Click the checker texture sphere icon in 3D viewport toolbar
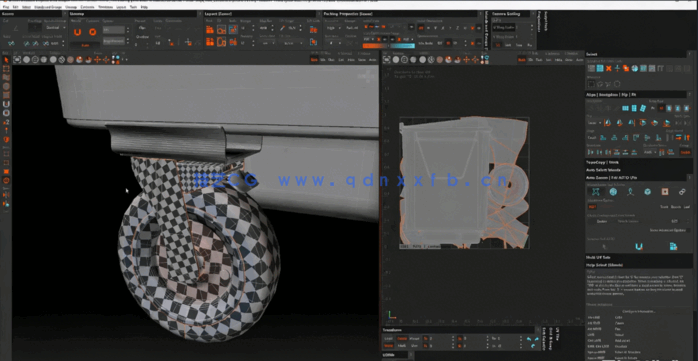This screenshot has width=698, height=361. pyautogui.click(x=62, y=60)
